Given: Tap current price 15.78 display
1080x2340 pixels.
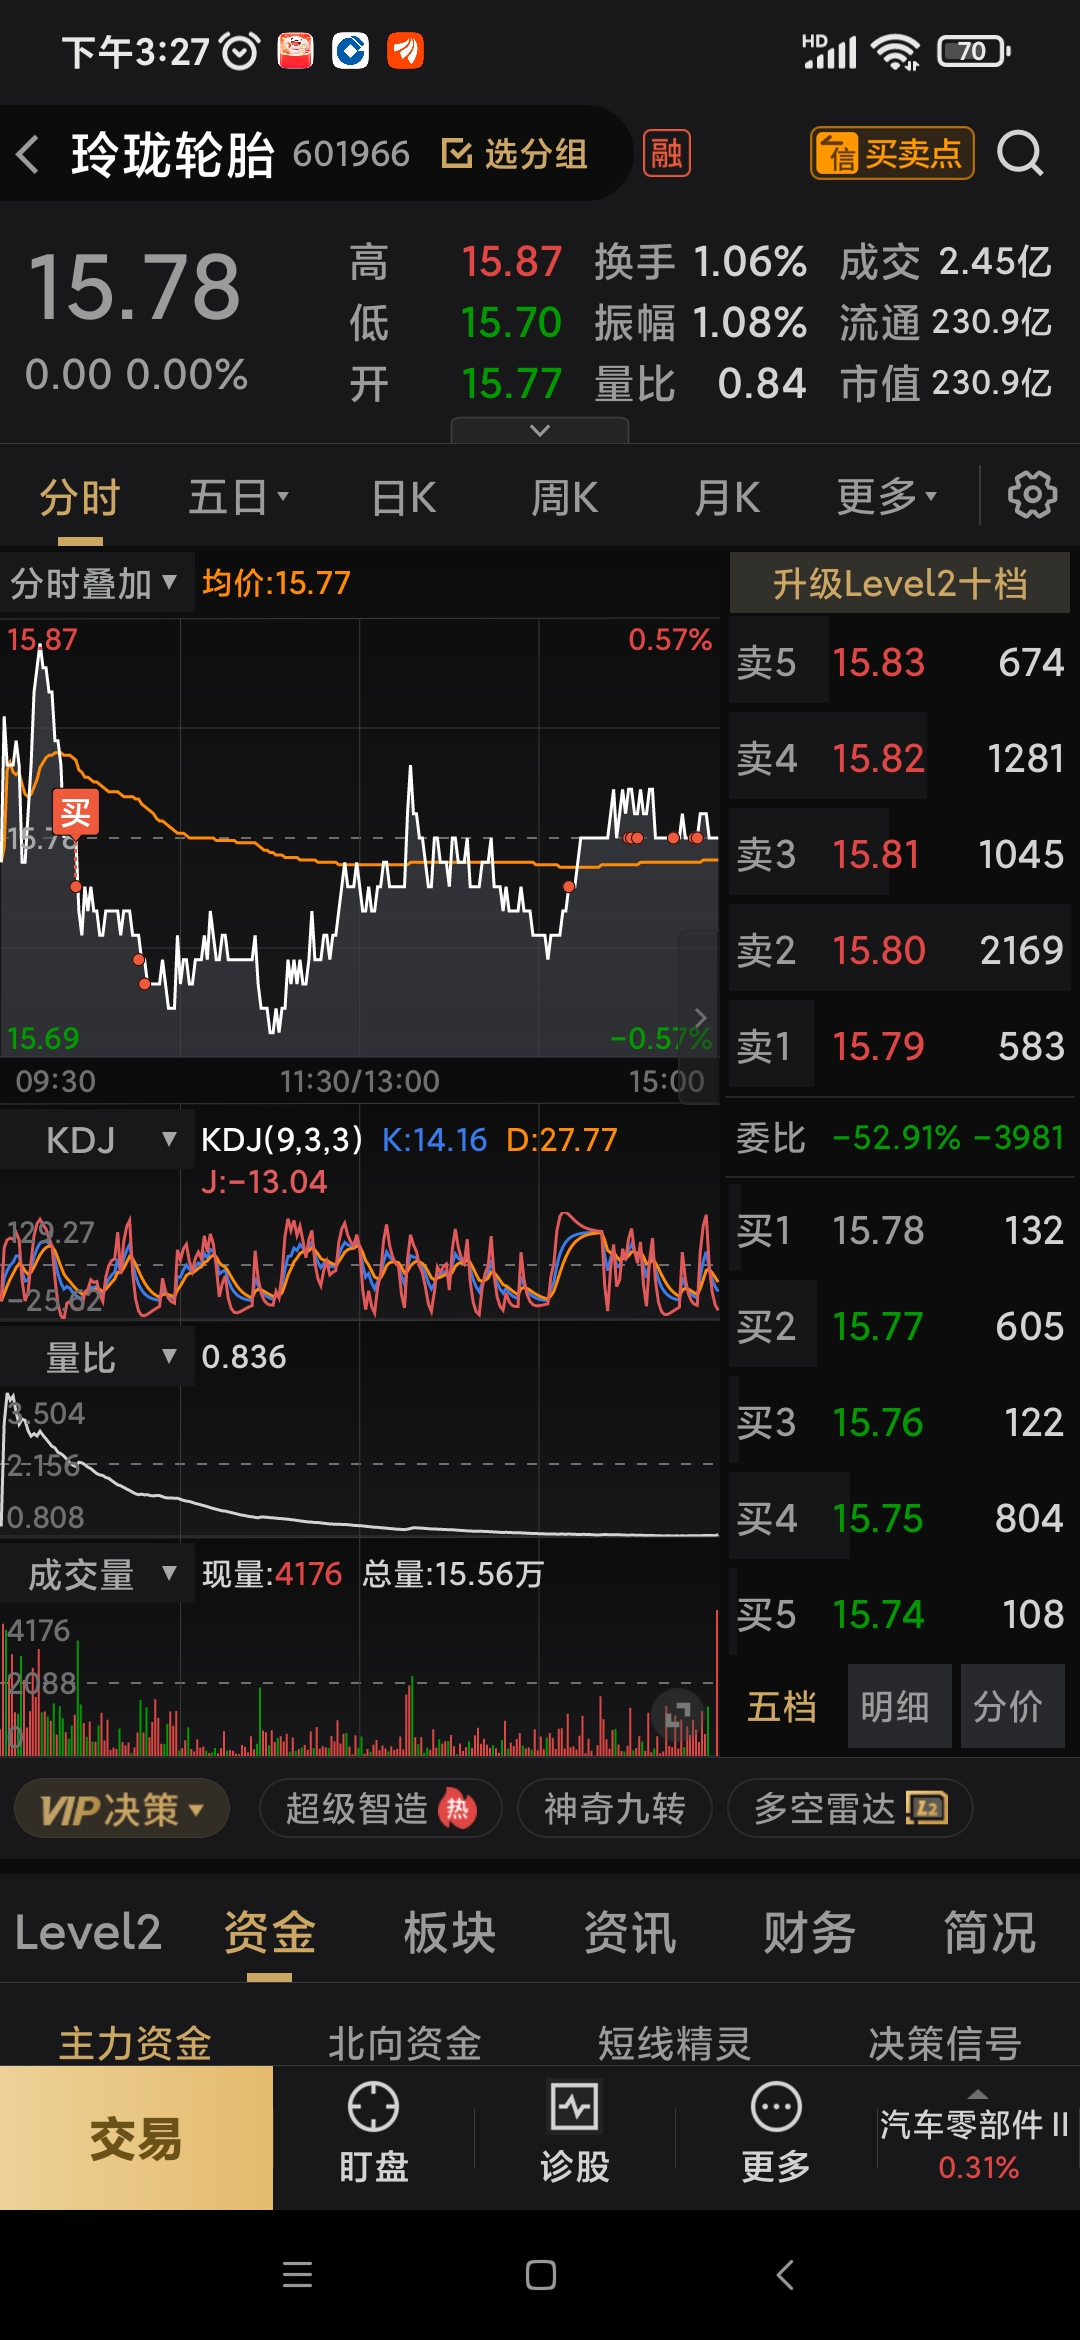Looking at the screenshot, I should [x=134, y=287].
